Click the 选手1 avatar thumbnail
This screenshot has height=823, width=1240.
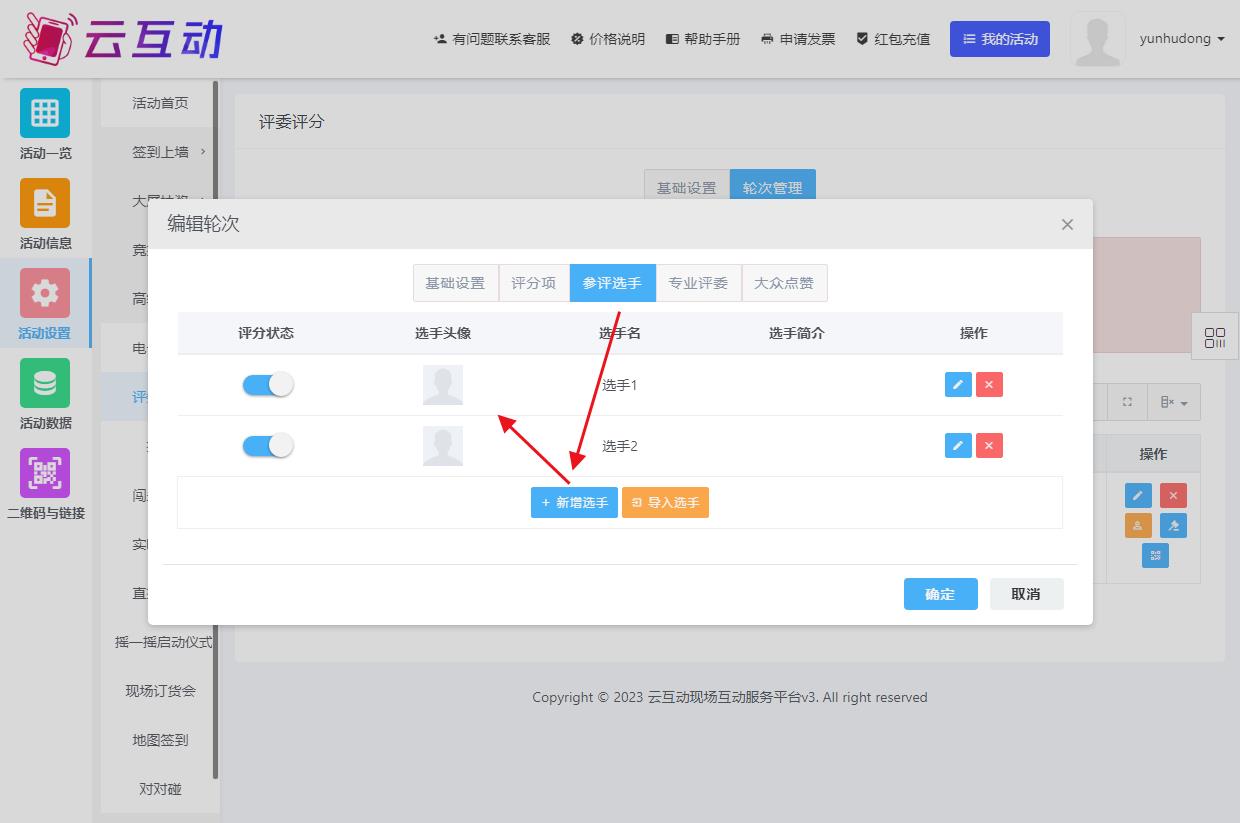[443, 385]
